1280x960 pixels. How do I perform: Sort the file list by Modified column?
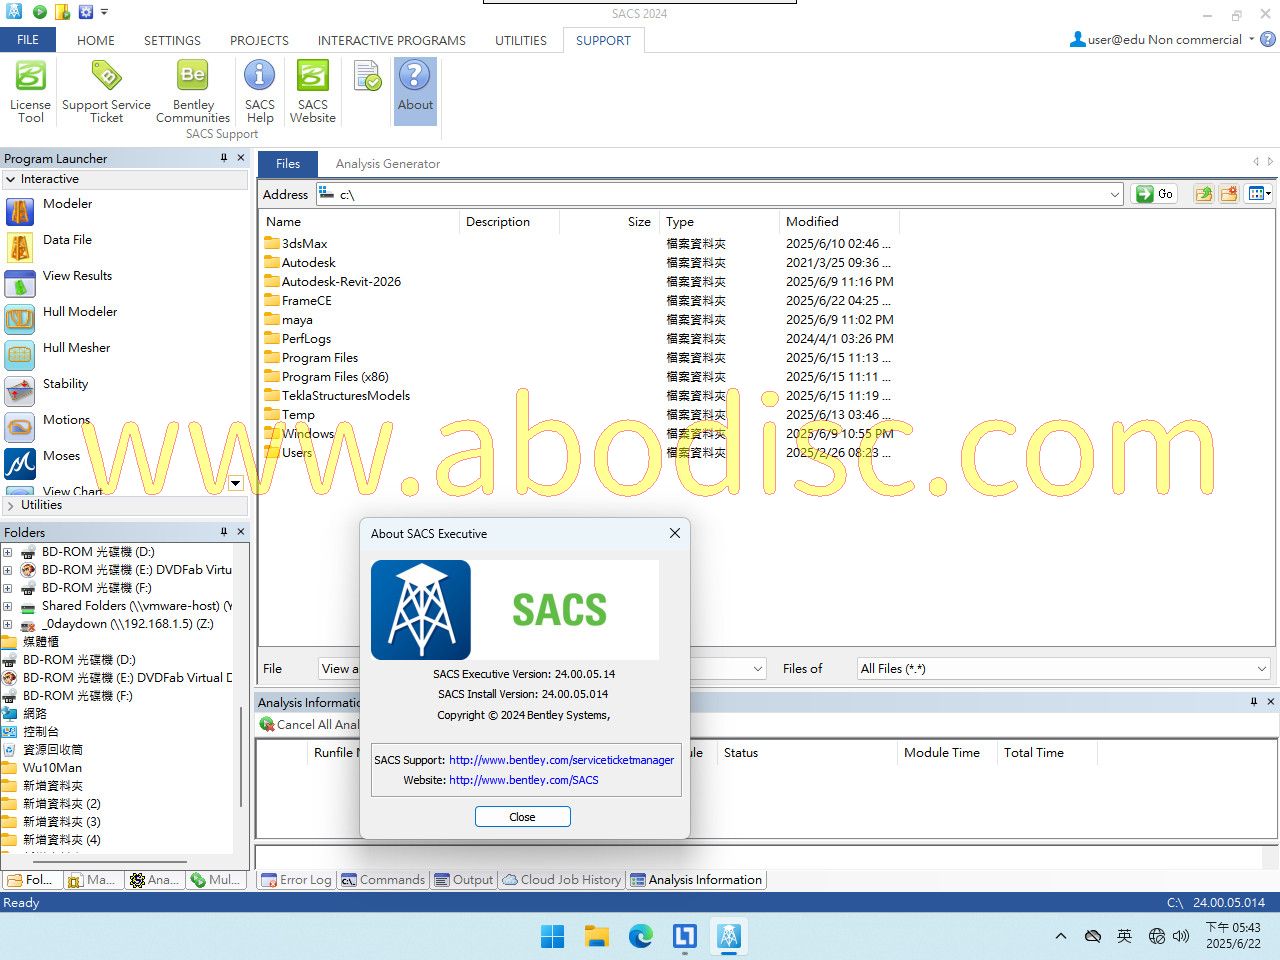(x=839, y=222)
